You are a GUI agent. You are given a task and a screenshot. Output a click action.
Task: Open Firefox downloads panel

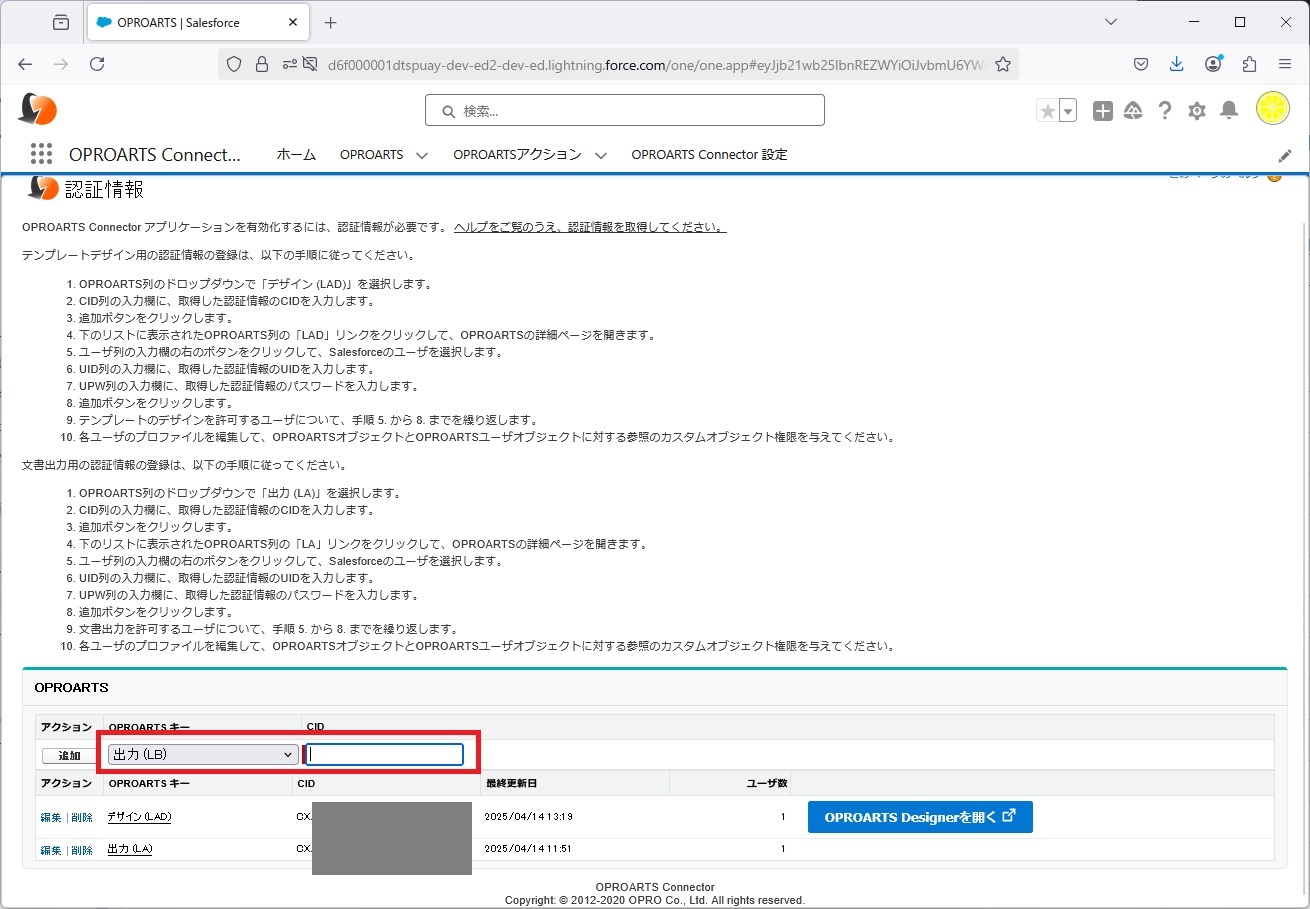tap(1177, 64)
